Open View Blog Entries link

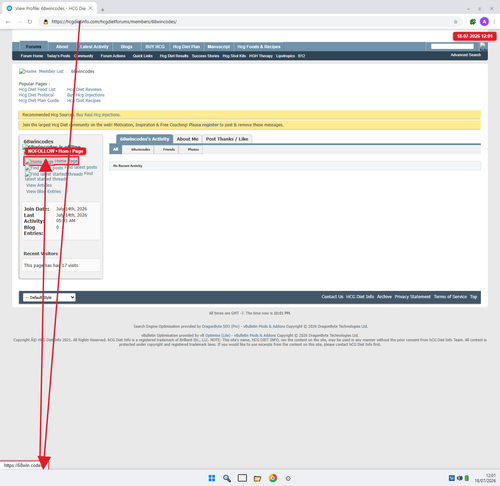[44, 191]
